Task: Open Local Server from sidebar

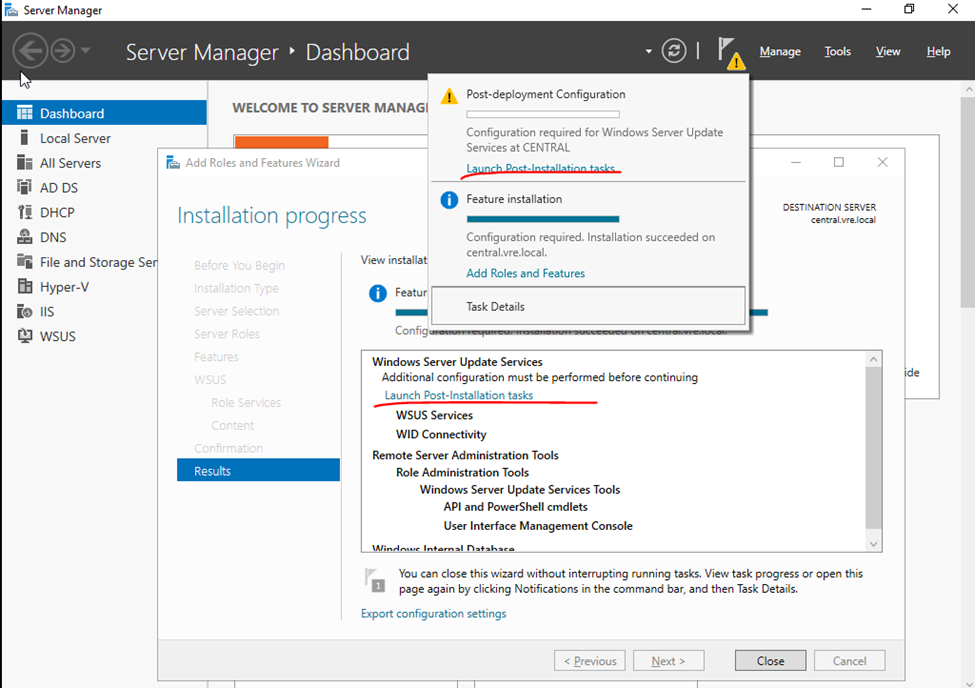Action: click(75, 138)
